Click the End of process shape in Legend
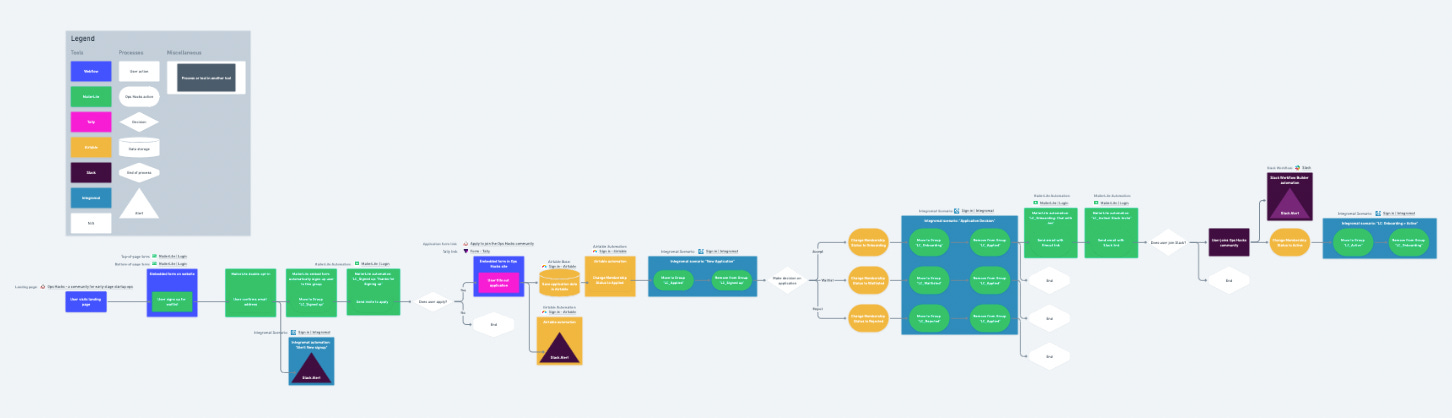This screenshot has width=1452, height=418. pyautogui.click(x=139, y=172)
